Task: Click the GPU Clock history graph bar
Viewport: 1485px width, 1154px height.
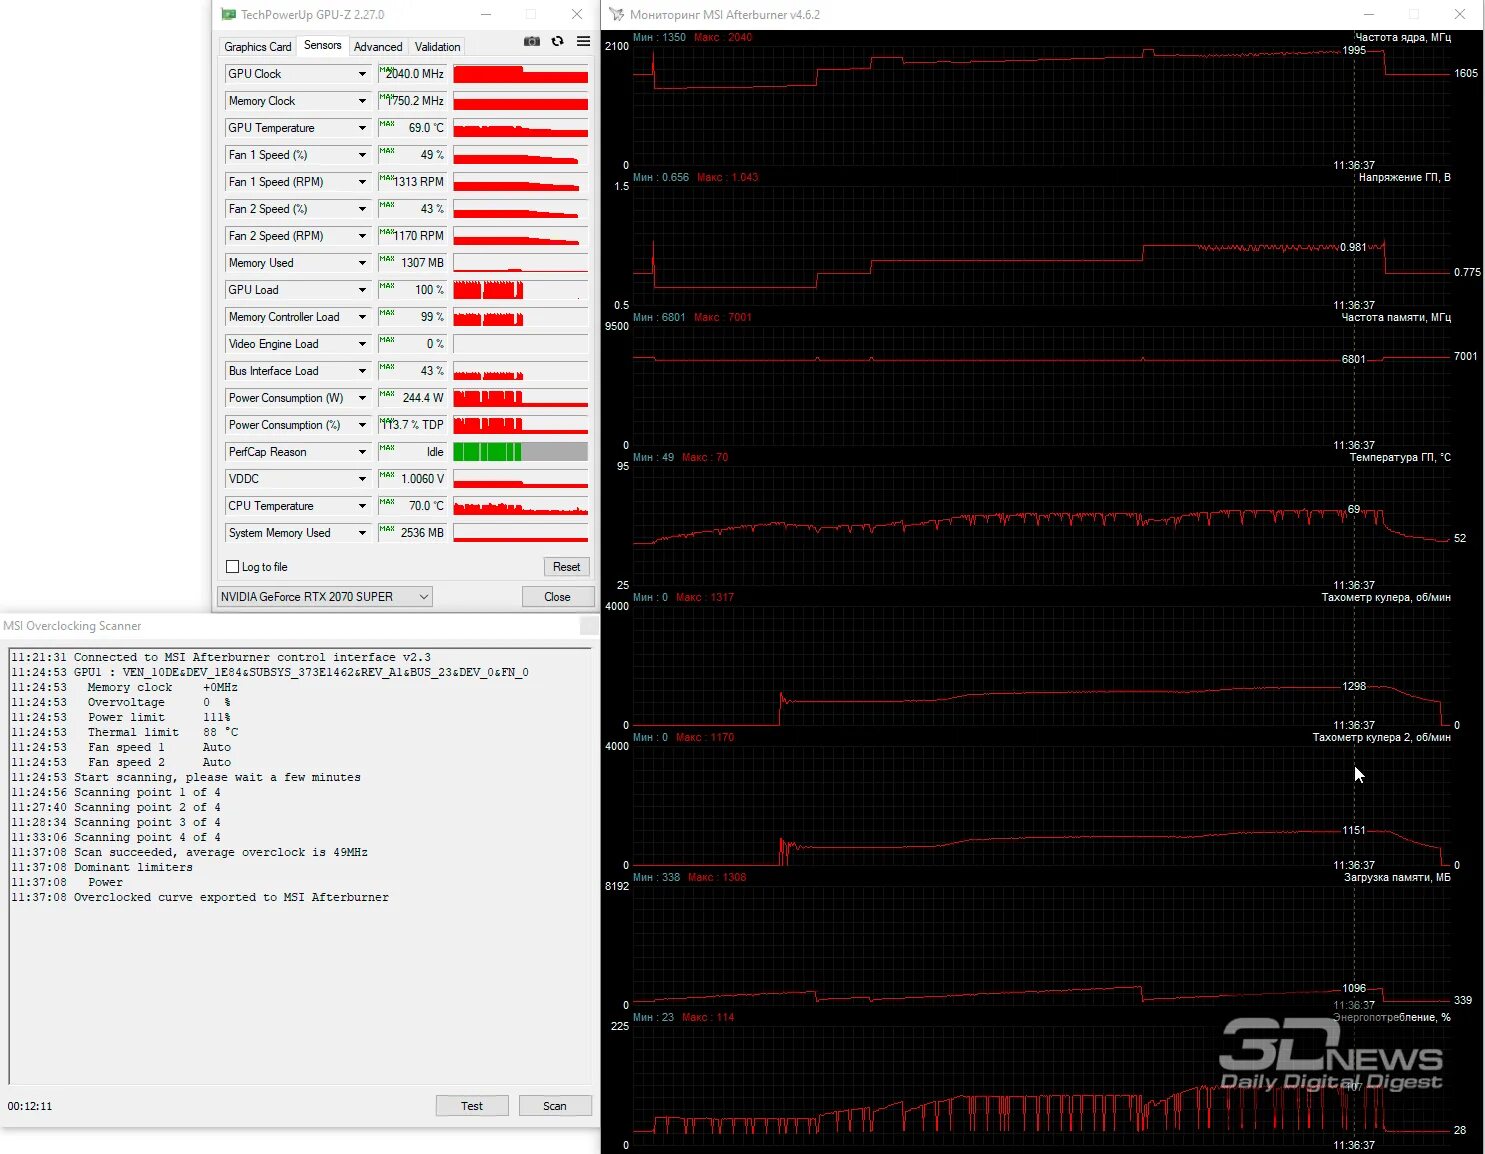Action: (x=521, y=74)
